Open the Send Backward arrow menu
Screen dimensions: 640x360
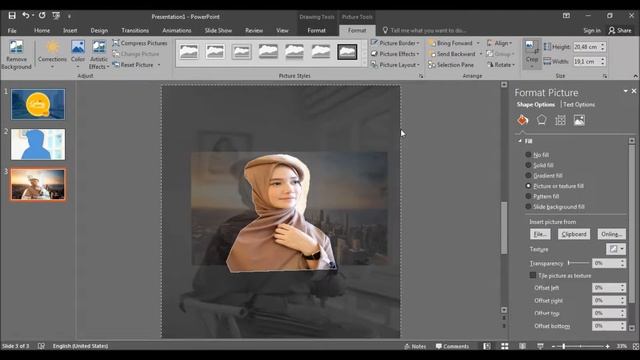[480, 54]
